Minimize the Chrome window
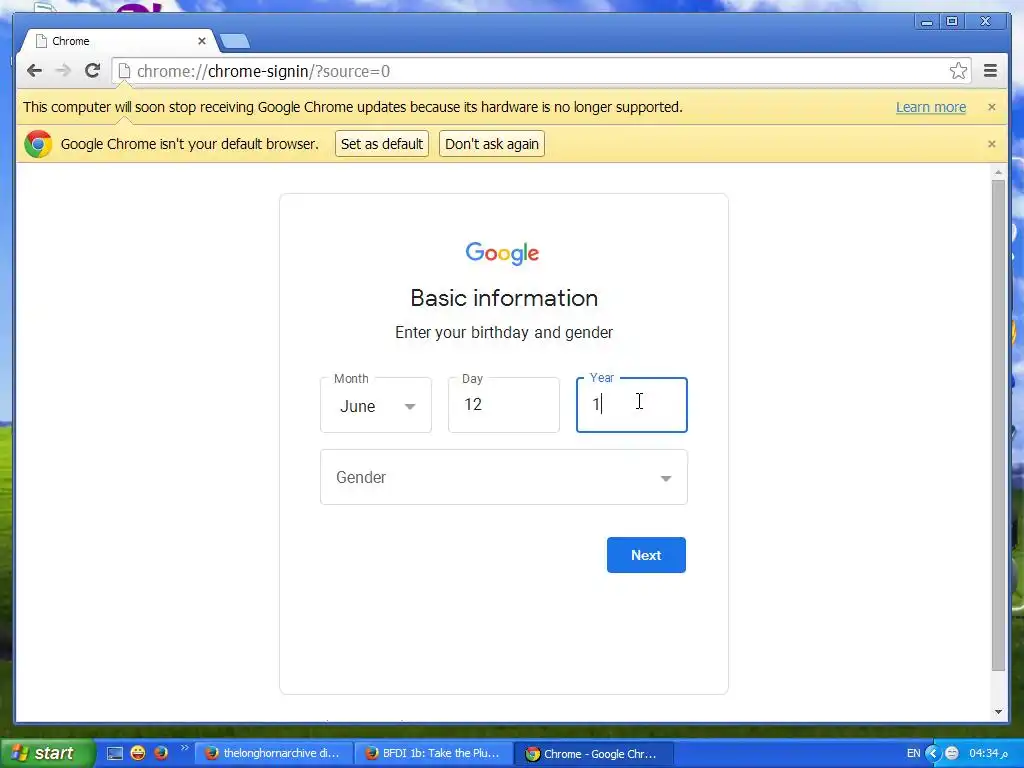This screenshot has height=768, width=1024. pos(926,22)
